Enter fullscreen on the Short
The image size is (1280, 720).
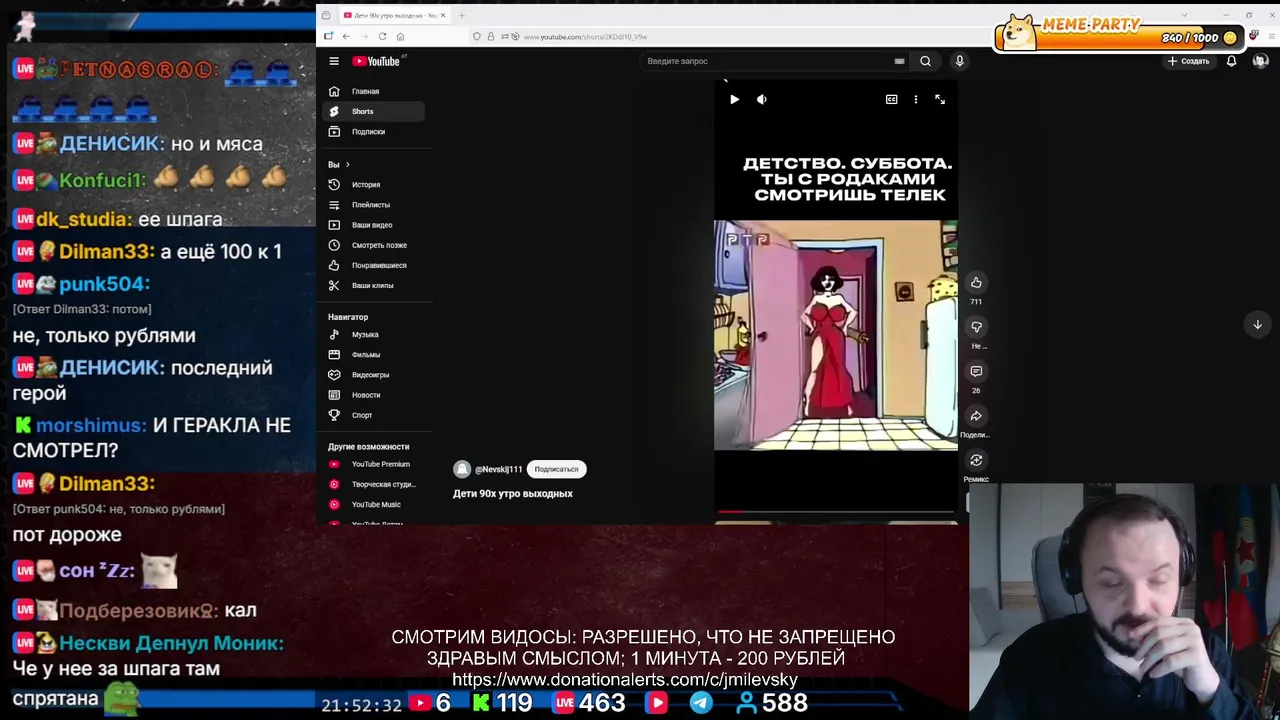coord(940,99)
